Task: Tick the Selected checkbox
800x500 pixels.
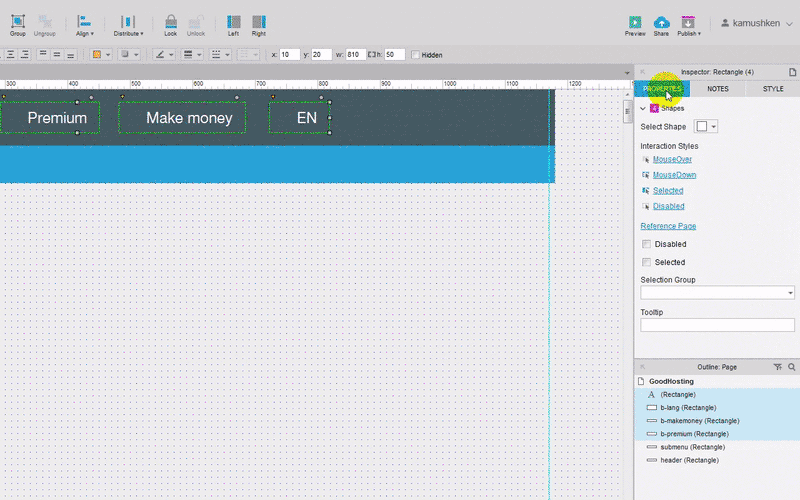Action: 646,262
